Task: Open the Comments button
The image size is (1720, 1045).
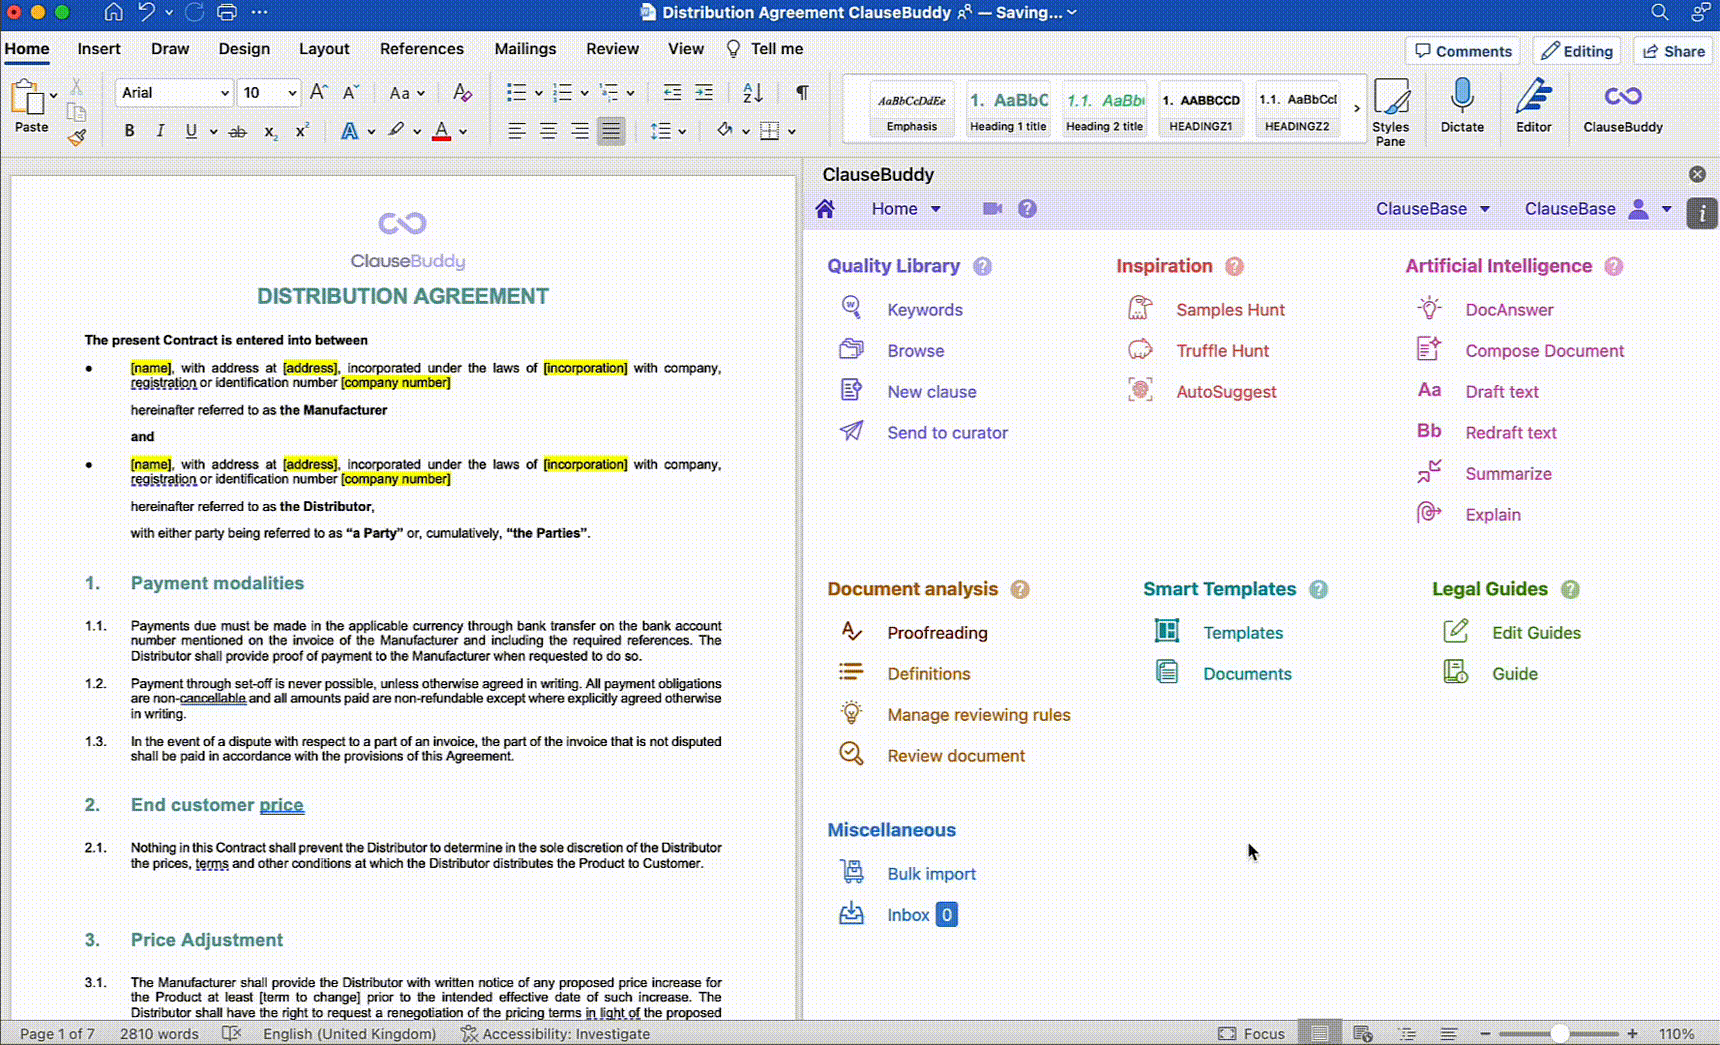Action: (x=1462, y=51)
